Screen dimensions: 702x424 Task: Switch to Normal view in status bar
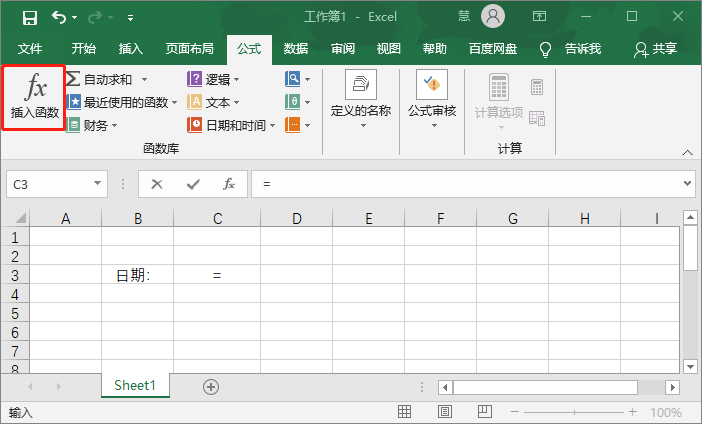click(x=404, y=412)
